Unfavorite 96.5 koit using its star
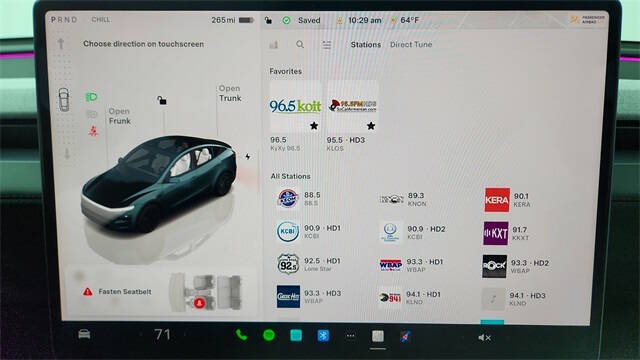This screenshot has height=360, width=640. [313, 125]
